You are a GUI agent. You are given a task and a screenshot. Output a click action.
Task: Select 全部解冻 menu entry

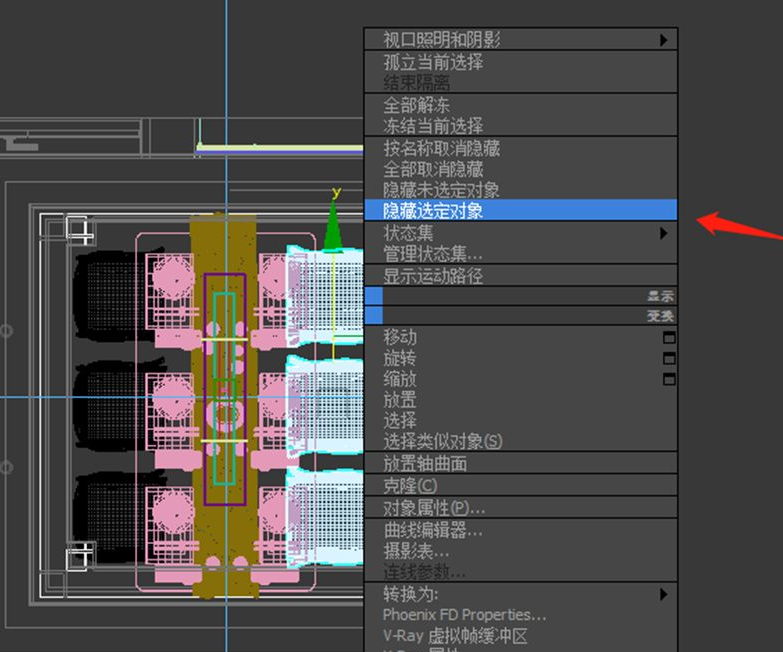[x=521, y=105]
